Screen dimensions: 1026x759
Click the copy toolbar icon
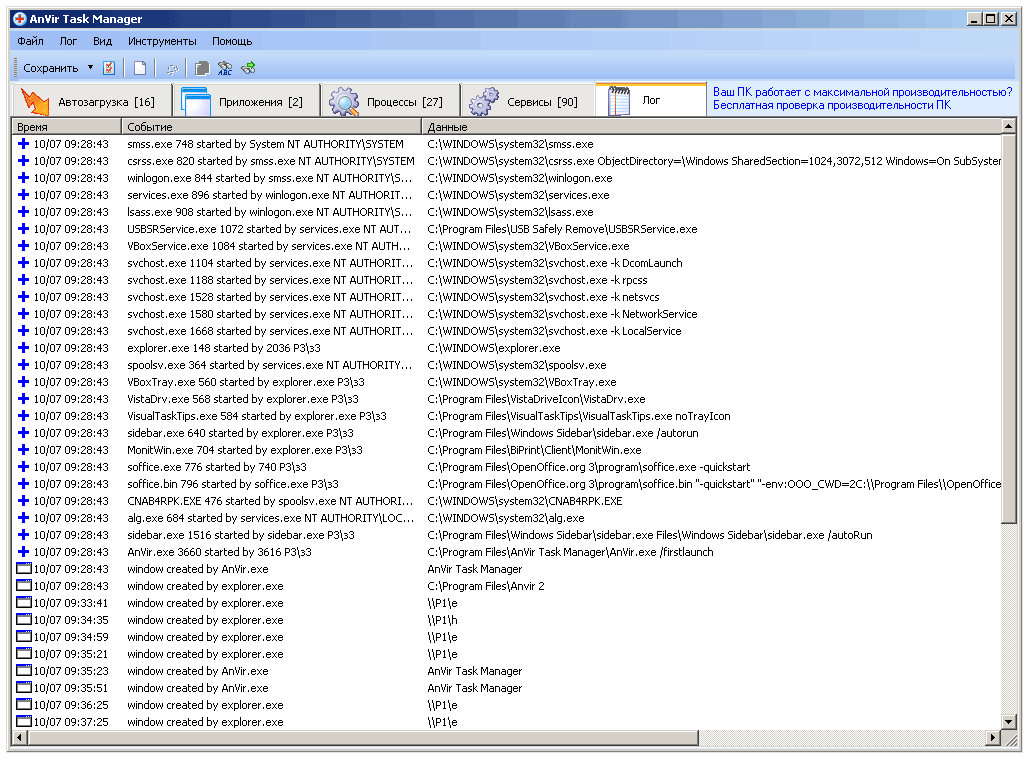pos(202,68)
